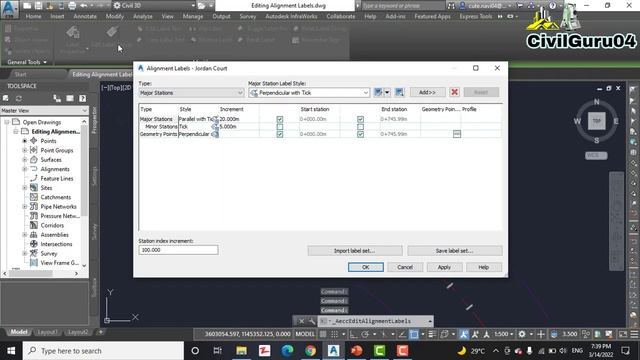640x360 pixels.
Task: Click the Minor Stations 5.000m increment cell
Action: (239, 127)
